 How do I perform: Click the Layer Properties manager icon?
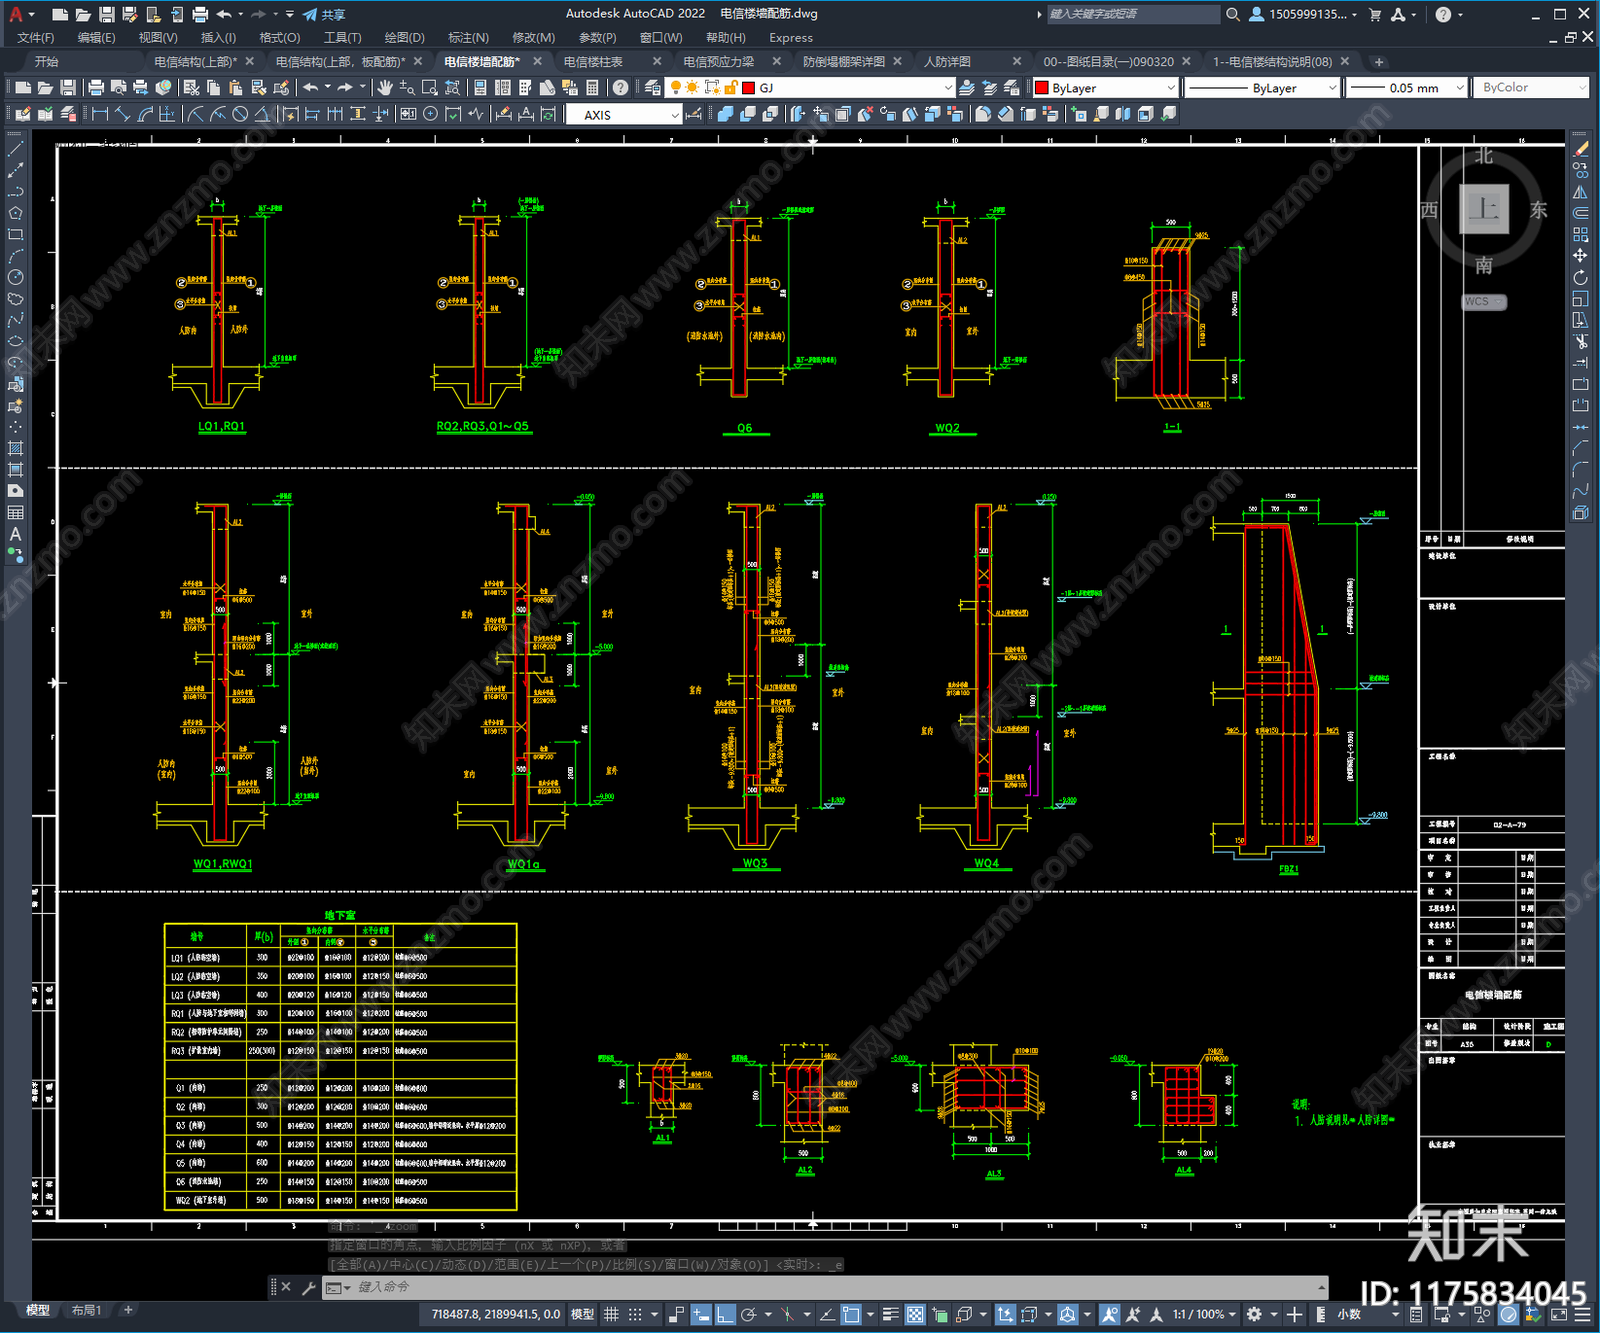tap(653, 88)
